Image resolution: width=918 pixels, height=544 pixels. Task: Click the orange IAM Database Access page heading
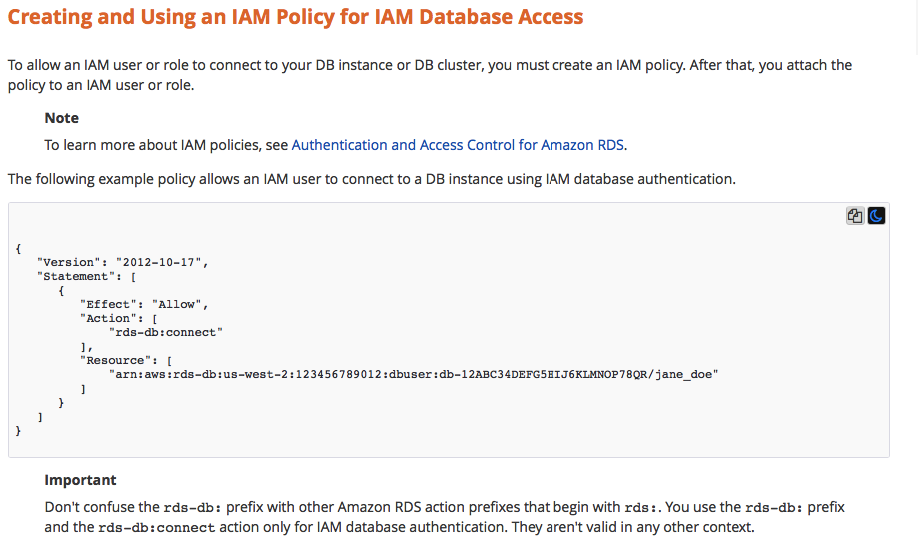[x=296, y=17]
